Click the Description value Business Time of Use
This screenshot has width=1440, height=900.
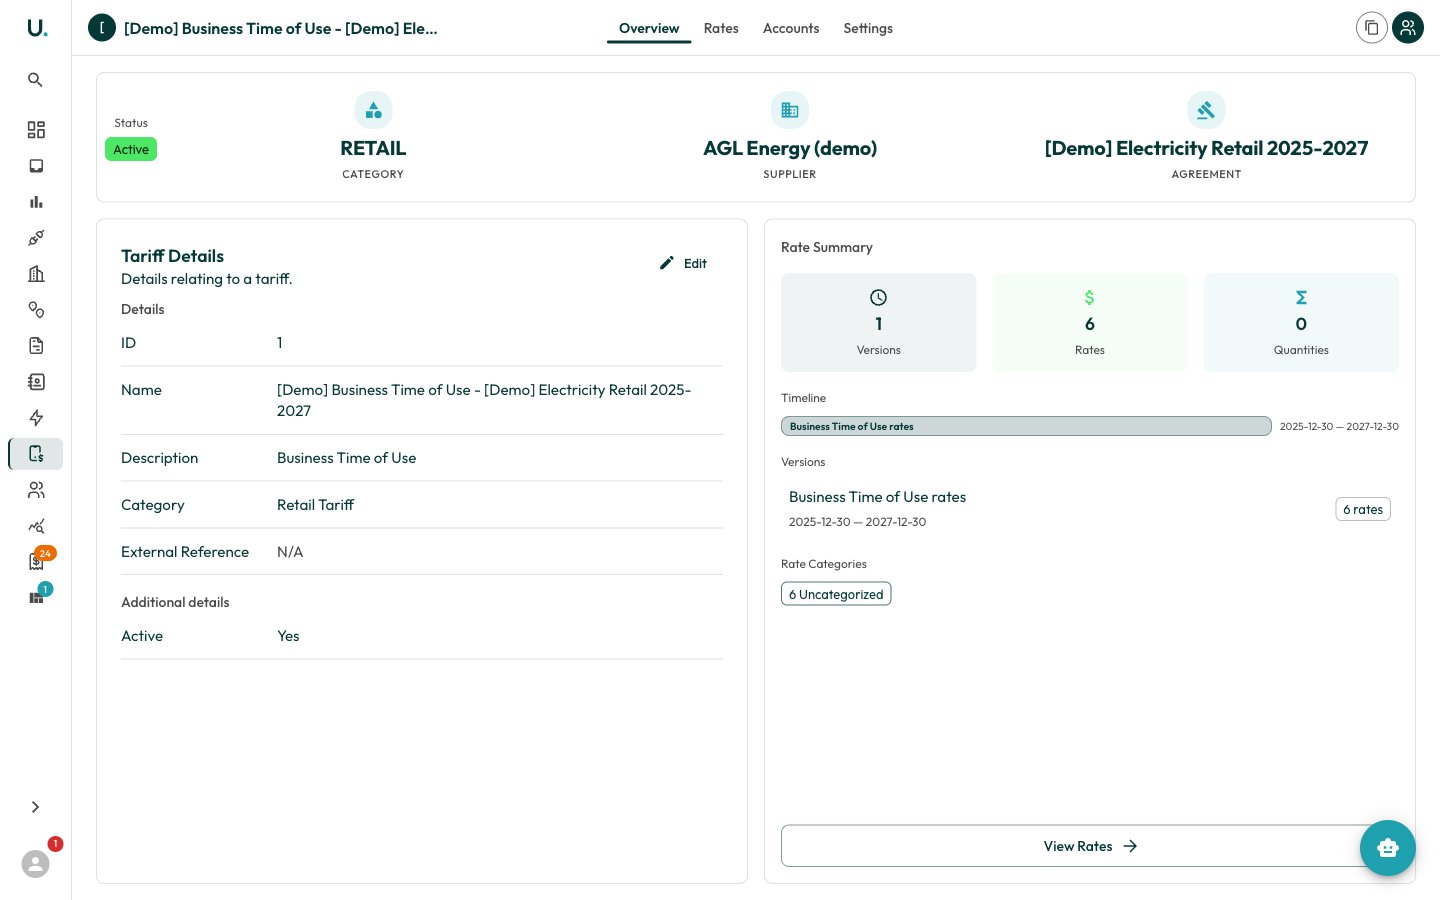[x=346, y=458]
